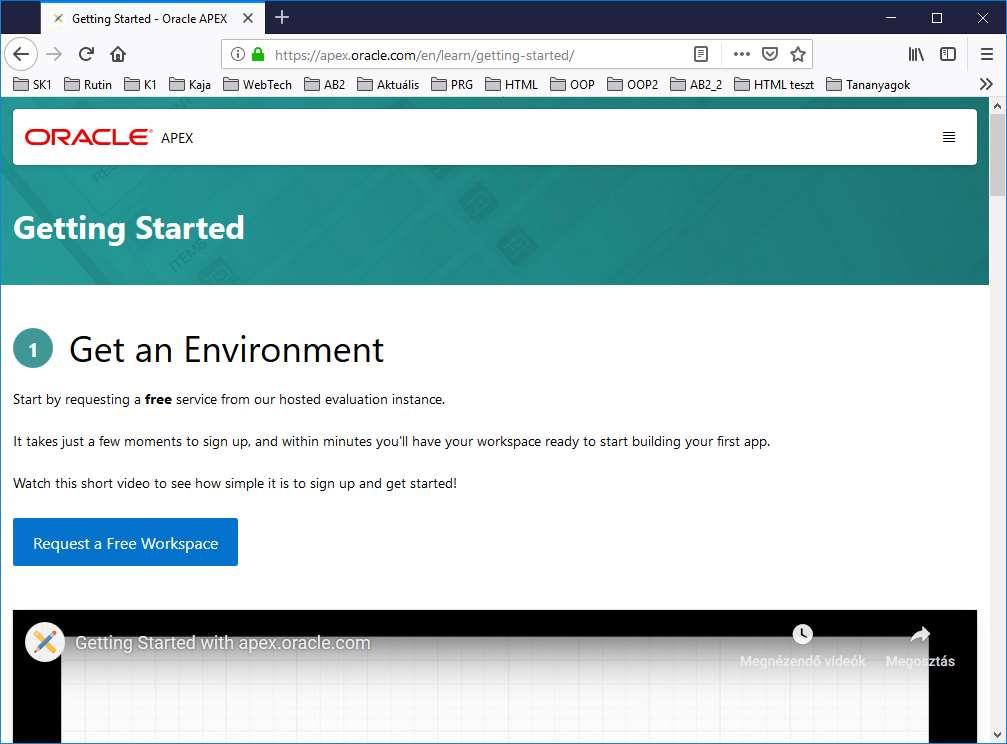Open the Kaja bookmark folder
Image resolution: width=1007 pixels, height=744 pixels.
point(190,84)
